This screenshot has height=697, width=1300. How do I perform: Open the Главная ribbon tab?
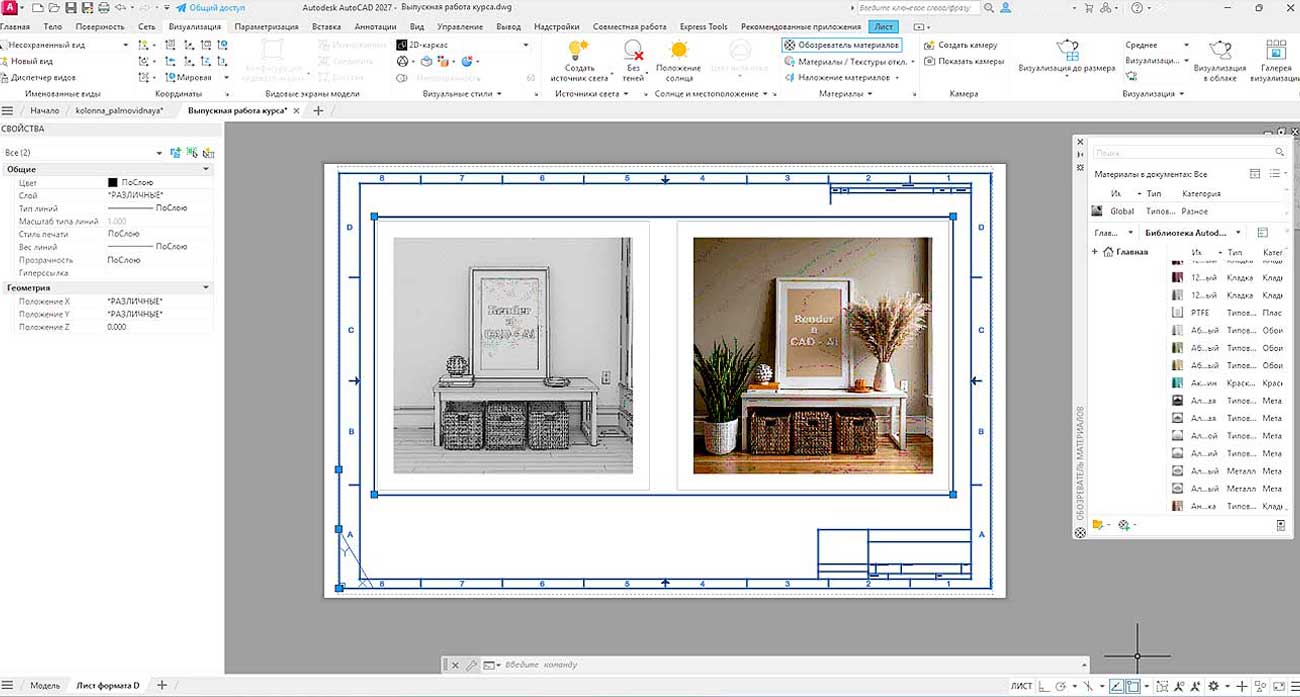pos(15,27)
